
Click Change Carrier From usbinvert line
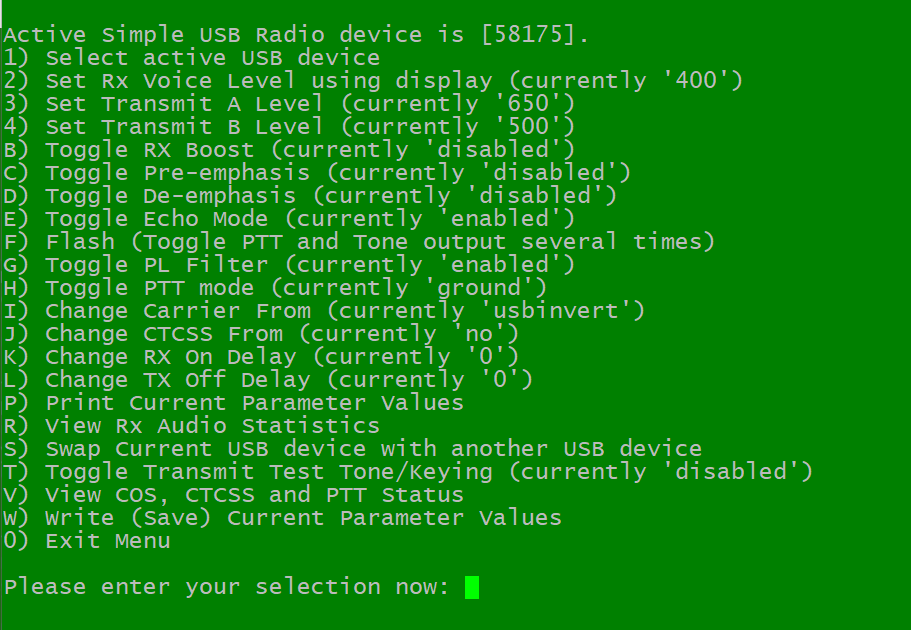[324, 311]
